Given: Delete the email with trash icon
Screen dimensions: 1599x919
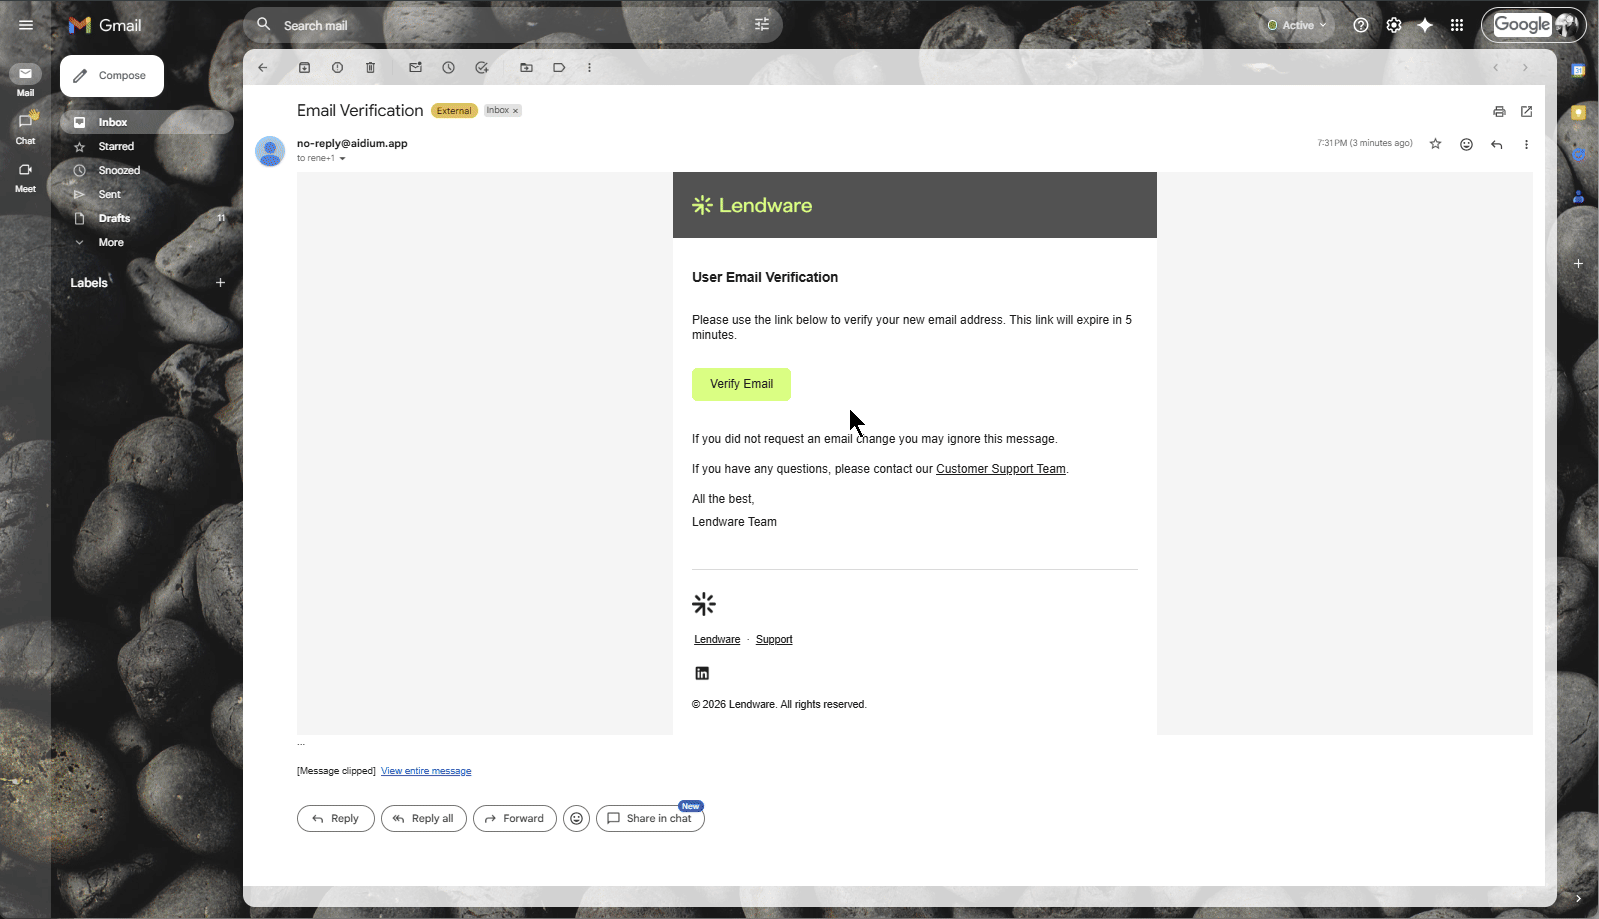Looking at the screenshot, I should (370, 68).
